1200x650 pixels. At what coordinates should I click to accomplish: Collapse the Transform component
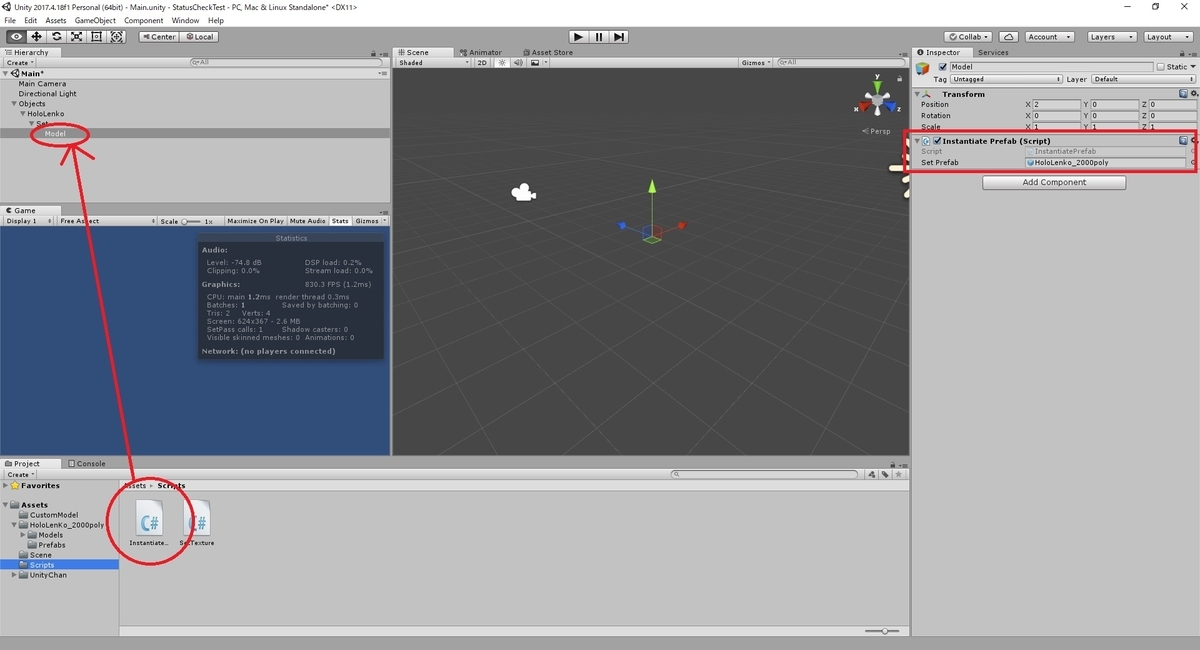pyautogui.click(x=918, y=94)
